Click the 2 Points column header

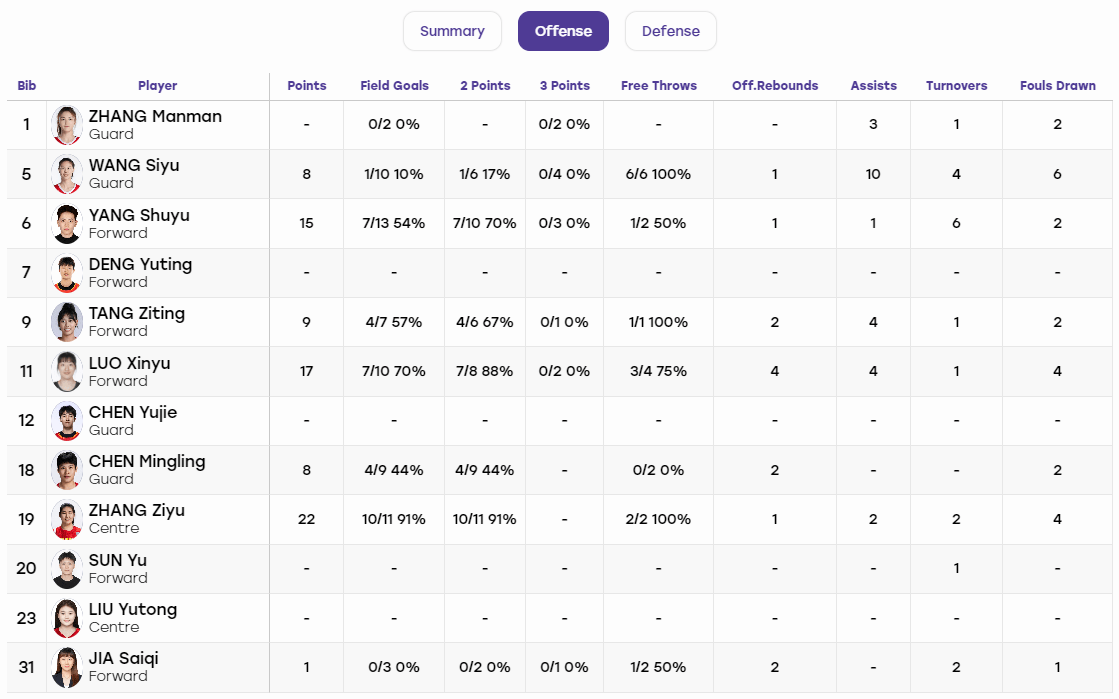(485, 86)
